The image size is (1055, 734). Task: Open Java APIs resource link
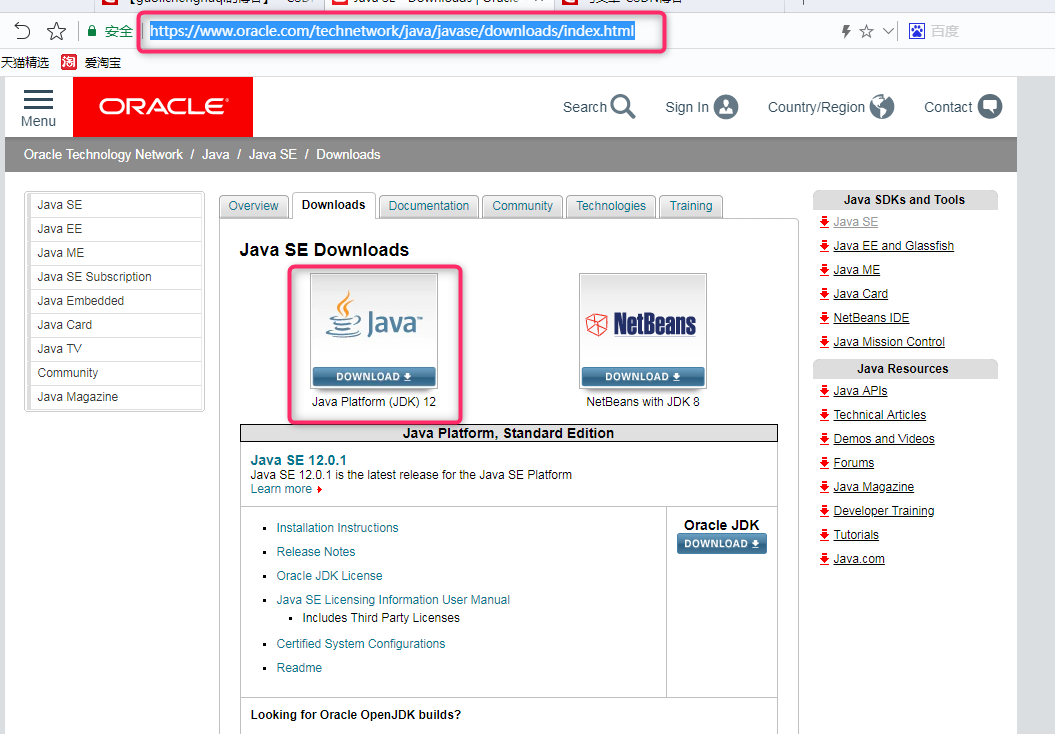pos(860,391)
